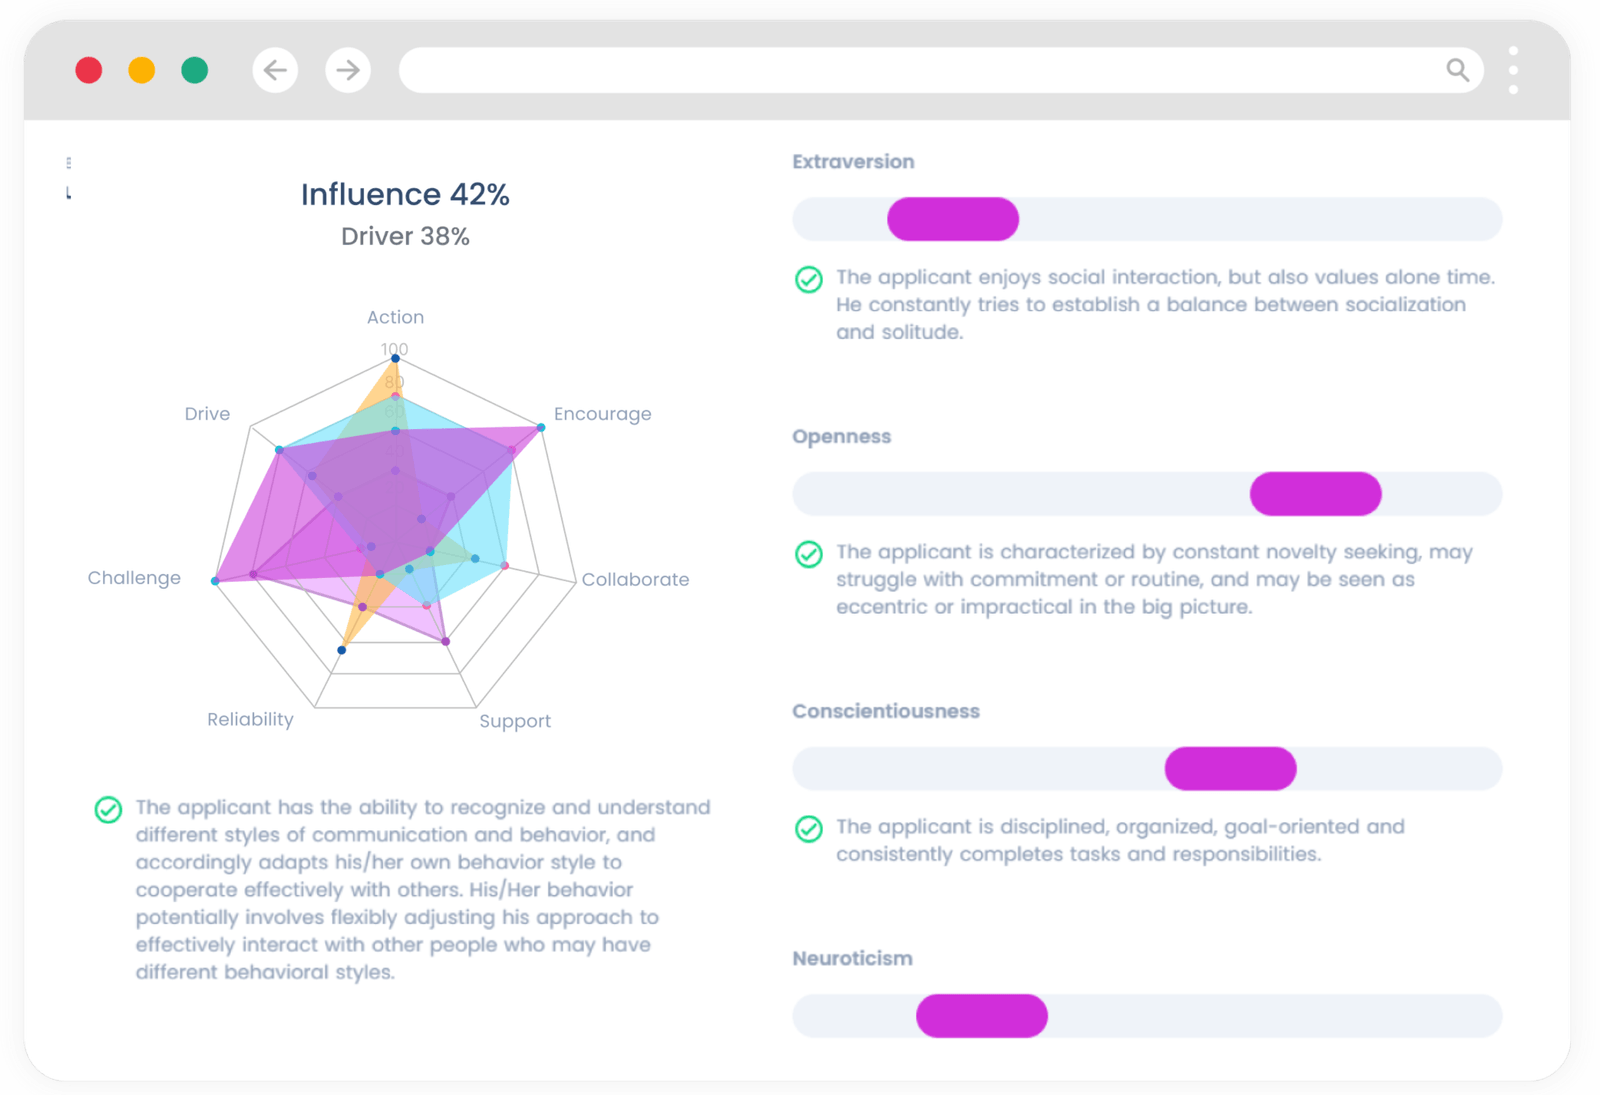Viewport: 1600px width, 1095px height.
Task: Click the green check beside the chart summary paragraph
Action: (x=108, y=810)
